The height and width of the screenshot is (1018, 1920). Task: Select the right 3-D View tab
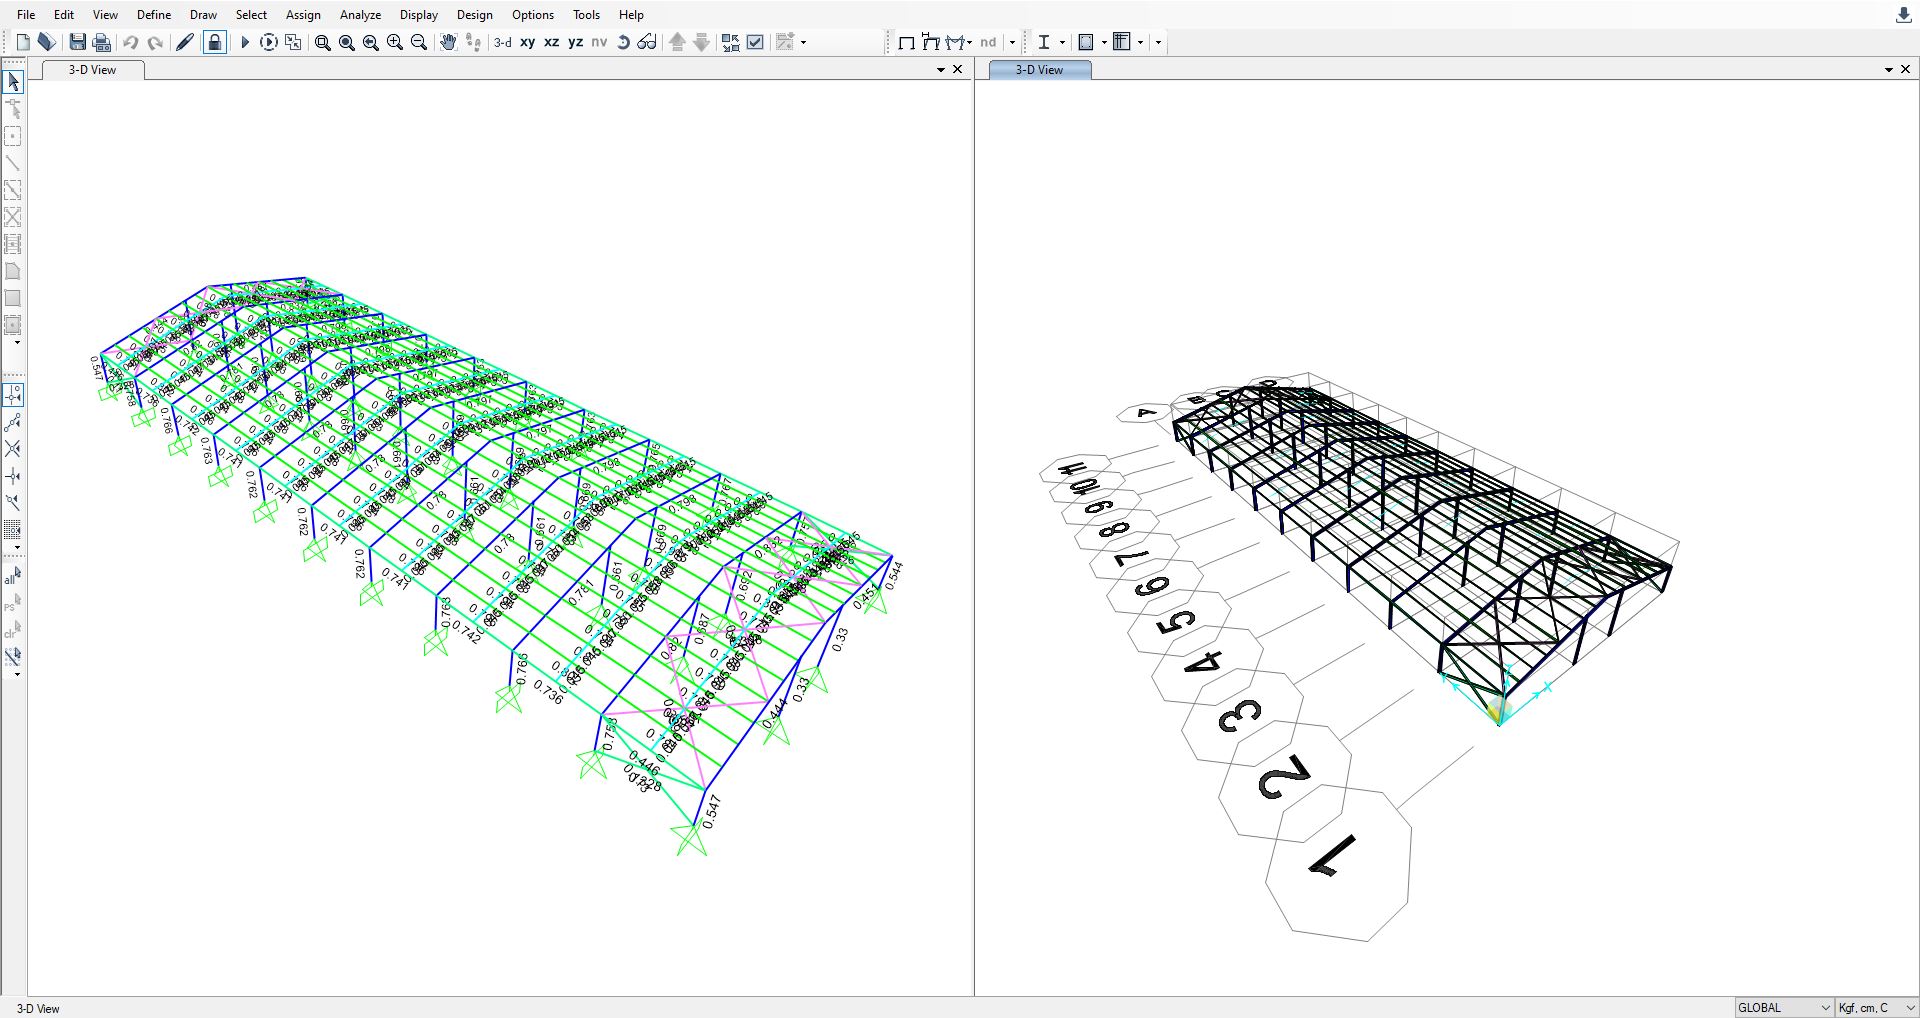(1039, 69)
